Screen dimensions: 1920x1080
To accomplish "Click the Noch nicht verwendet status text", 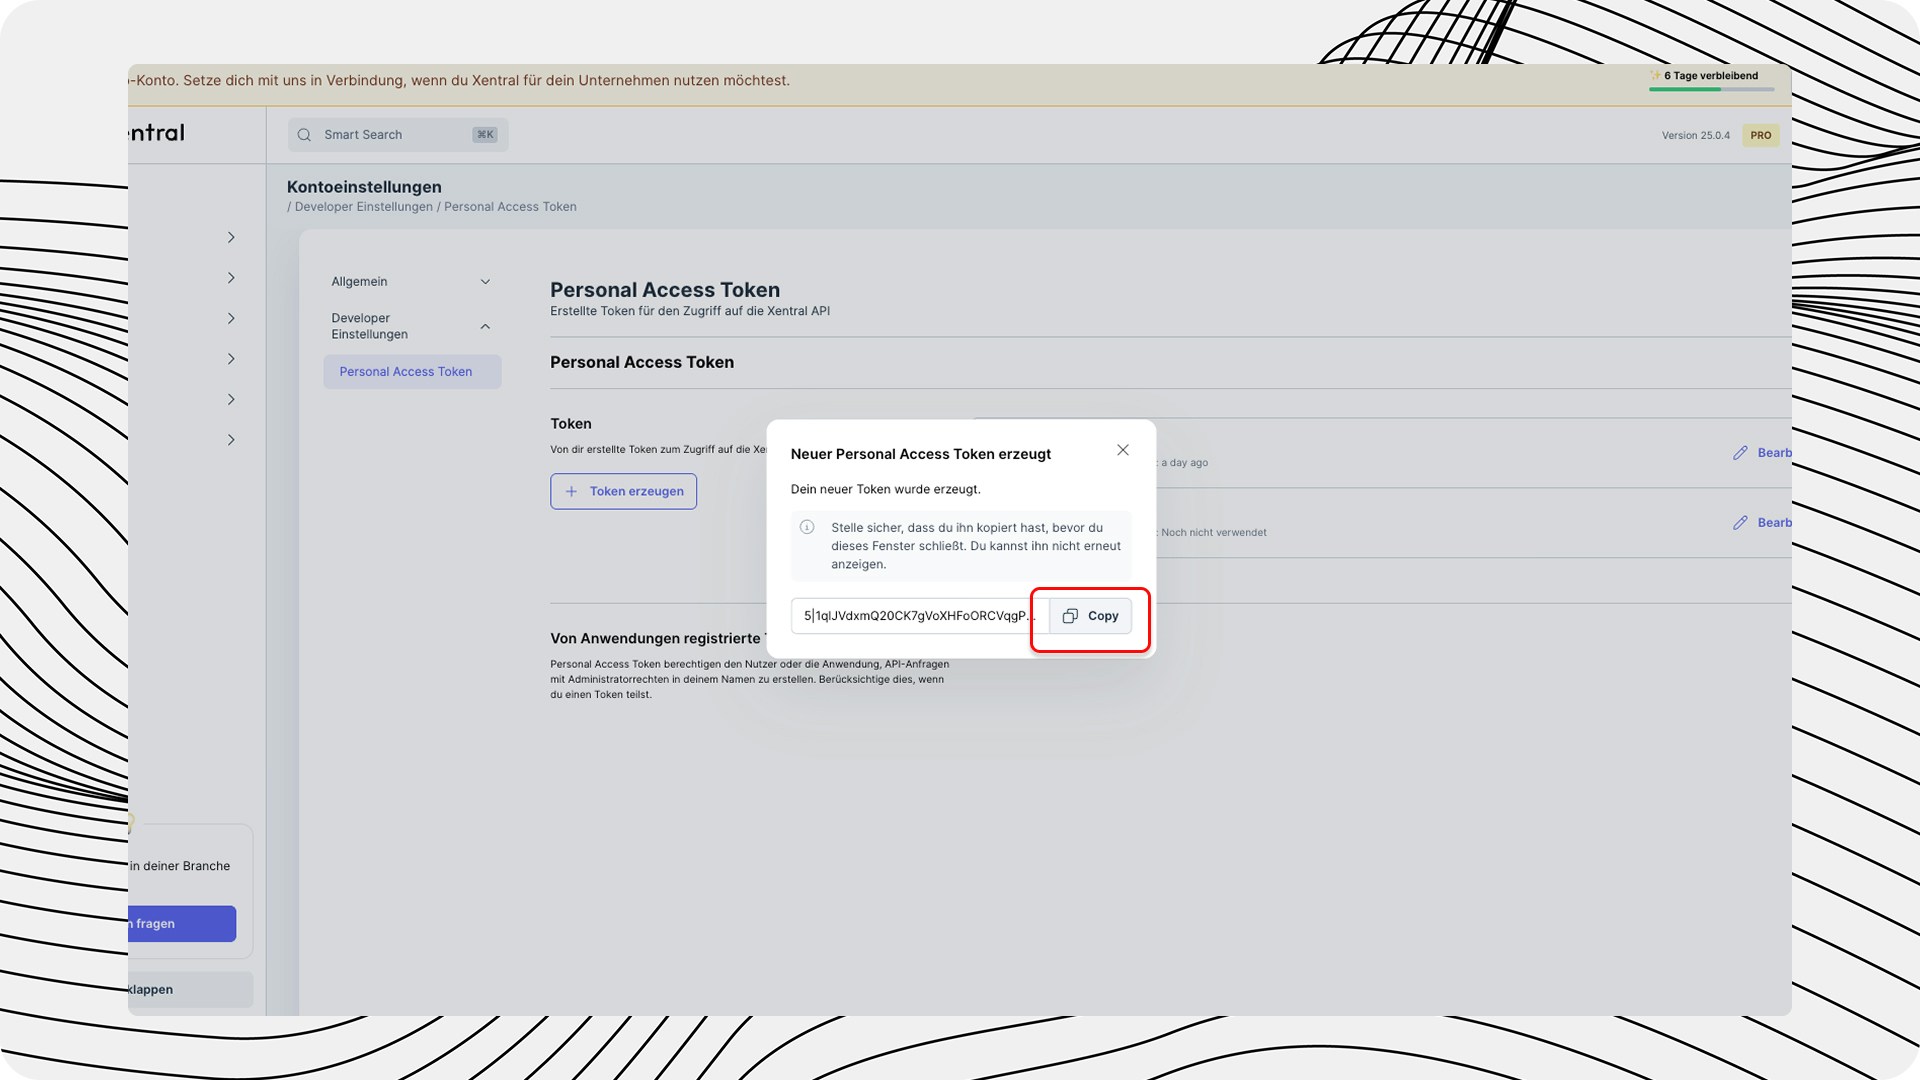I will pyautogui.click(x=1214, y=533).
